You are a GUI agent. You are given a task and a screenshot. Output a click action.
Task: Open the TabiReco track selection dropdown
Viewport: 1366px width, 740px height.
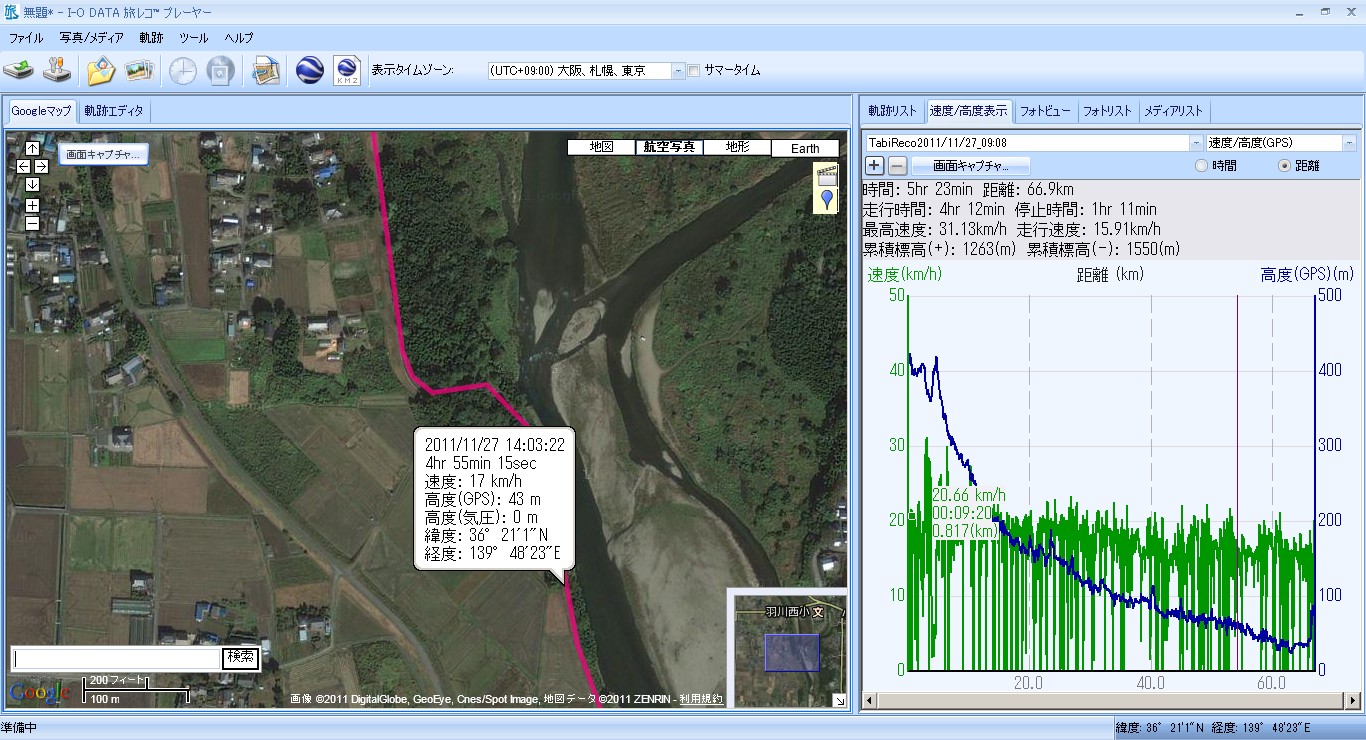1196,143
